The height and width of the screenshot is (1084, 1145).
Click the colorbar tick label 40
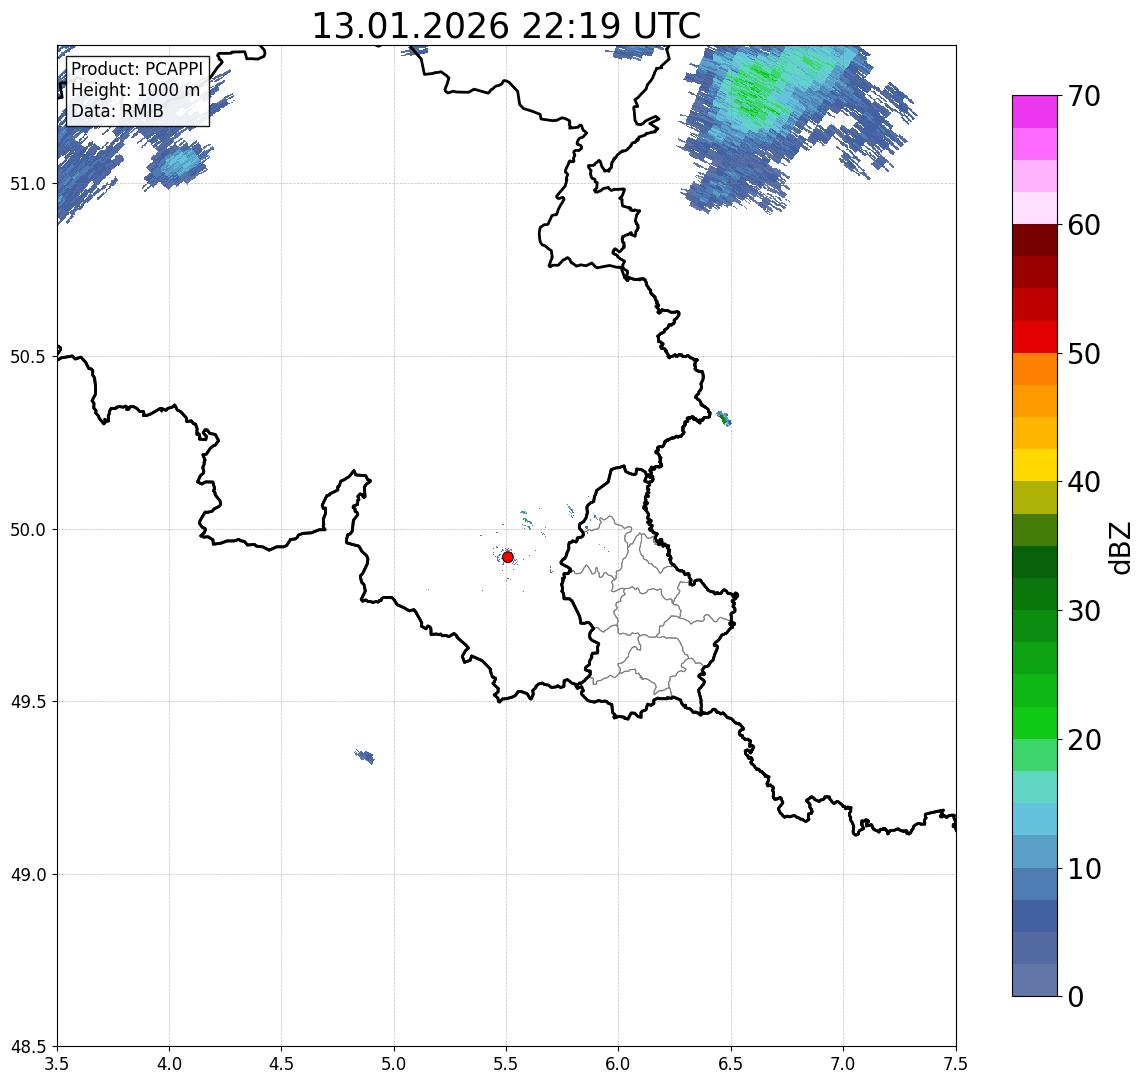pyautogui.click(x=1084, y=482)
